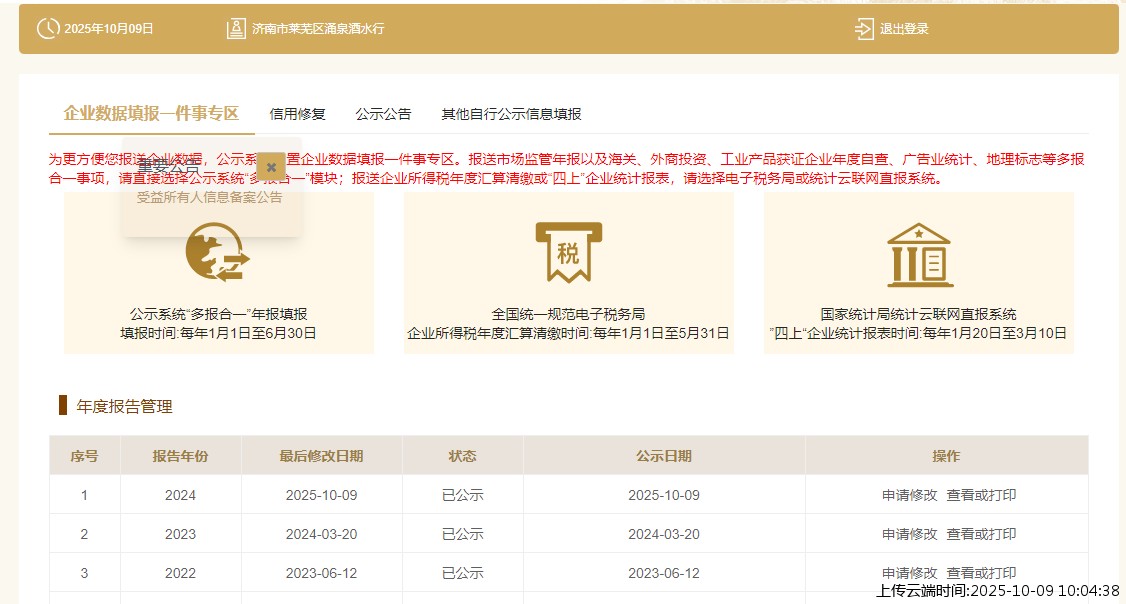Screen dimensions: 1126x604
Task: Click 全国统一规范电子税务局 text link
Action: pos(568,314)
